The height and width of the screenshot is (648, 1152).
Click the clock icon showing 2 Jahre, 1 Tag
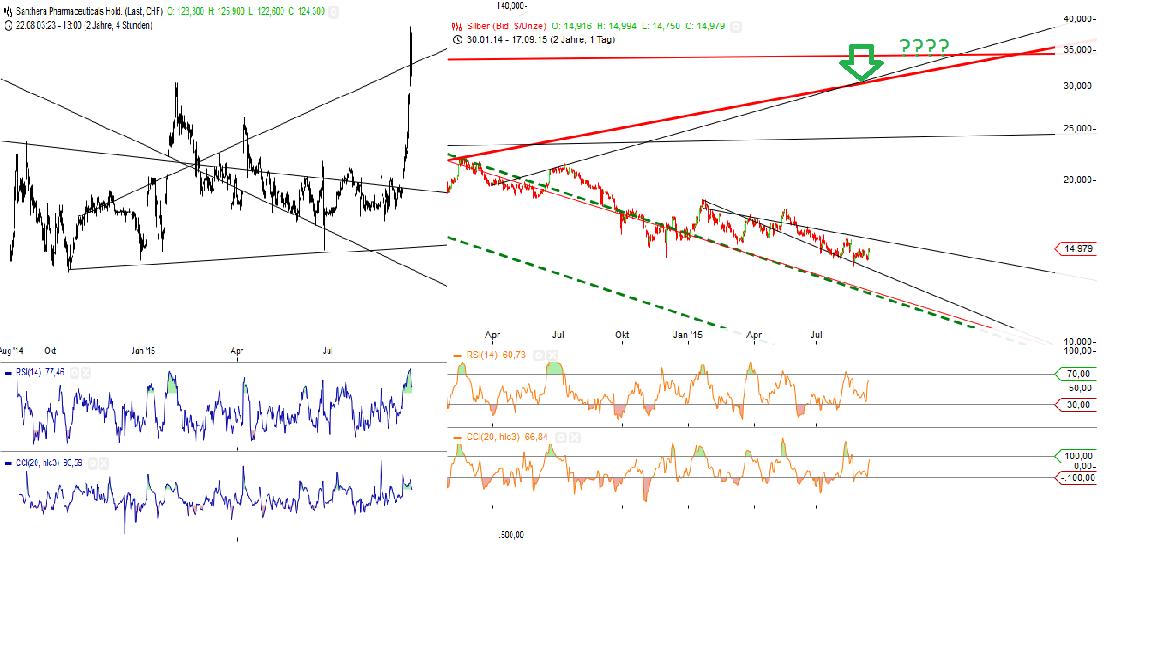[x=458, y=41]
